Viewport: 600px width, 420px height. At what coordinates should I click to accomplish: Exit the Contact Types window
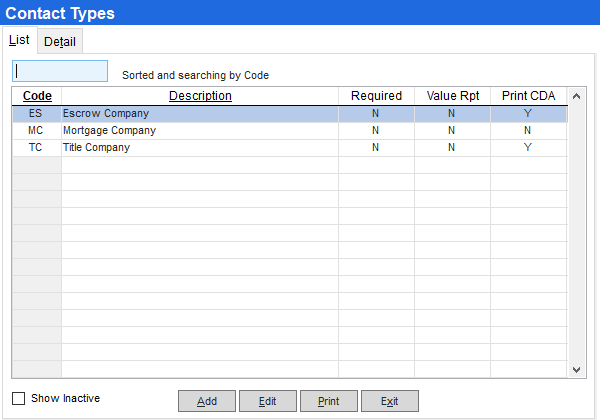point(389,401)
